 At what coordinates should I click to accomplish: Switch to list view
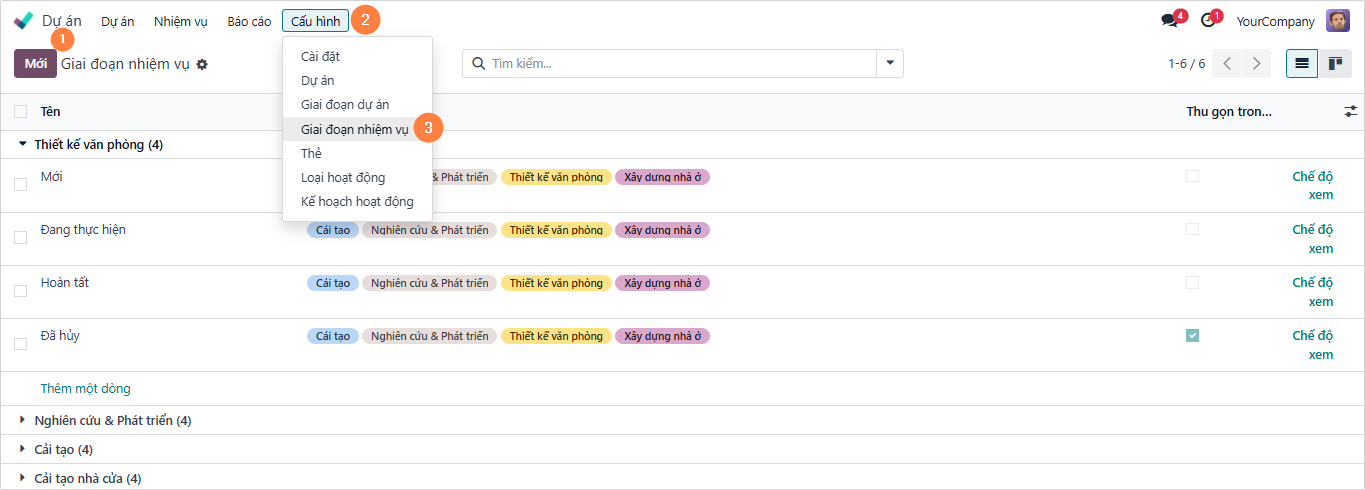(x=1301, y=64)
